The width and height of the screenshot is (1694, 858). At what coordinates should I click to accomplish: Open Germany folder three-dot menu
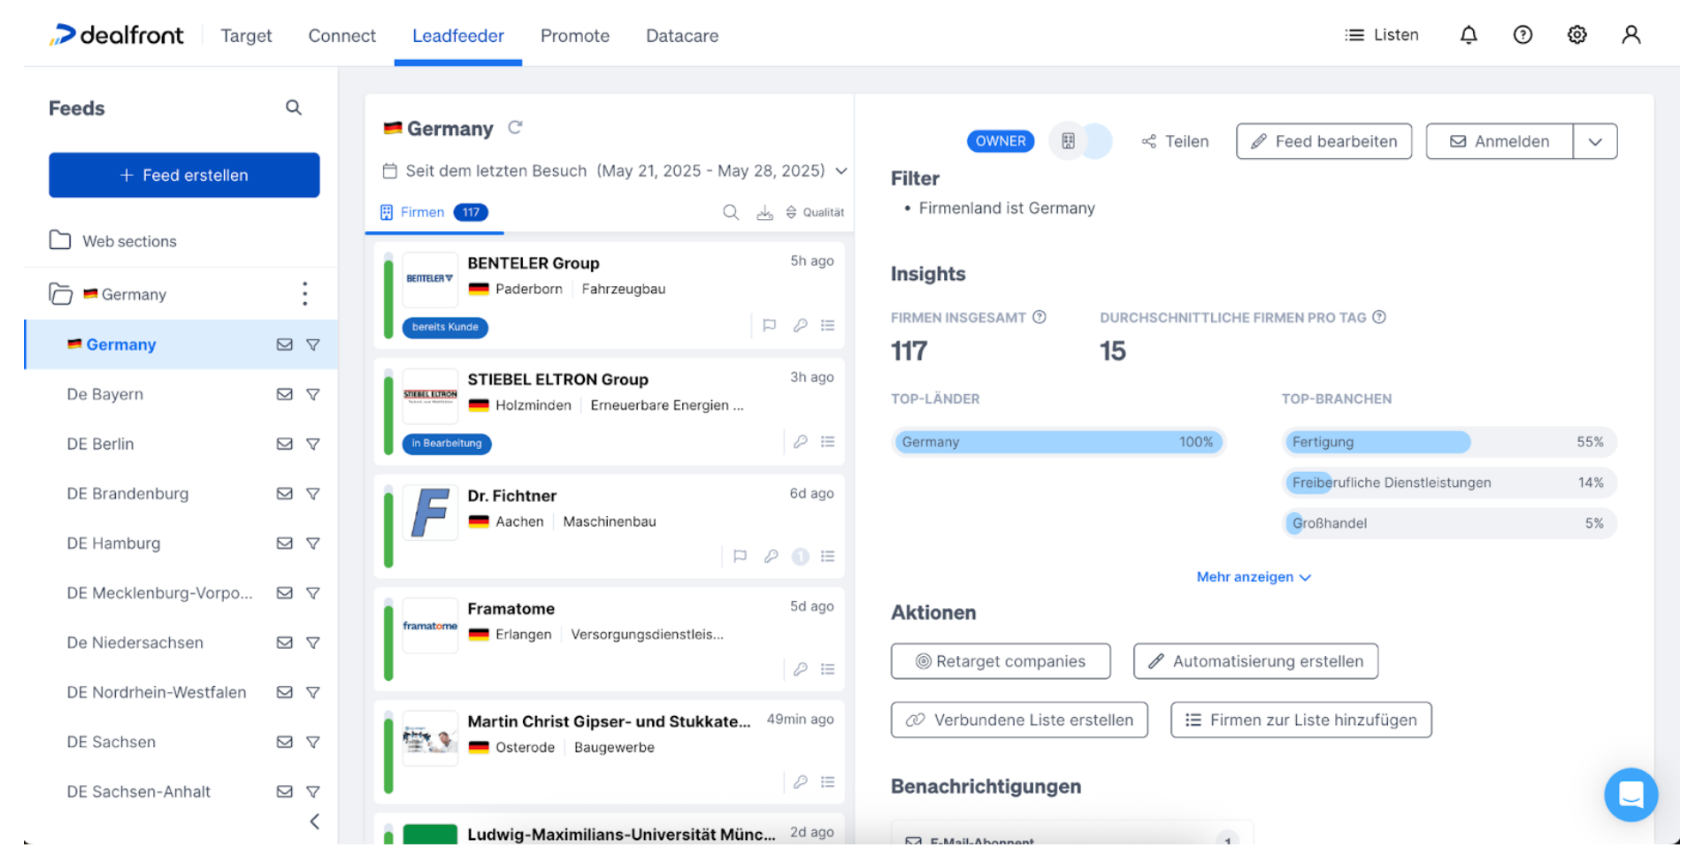click(x=305, y=294)
